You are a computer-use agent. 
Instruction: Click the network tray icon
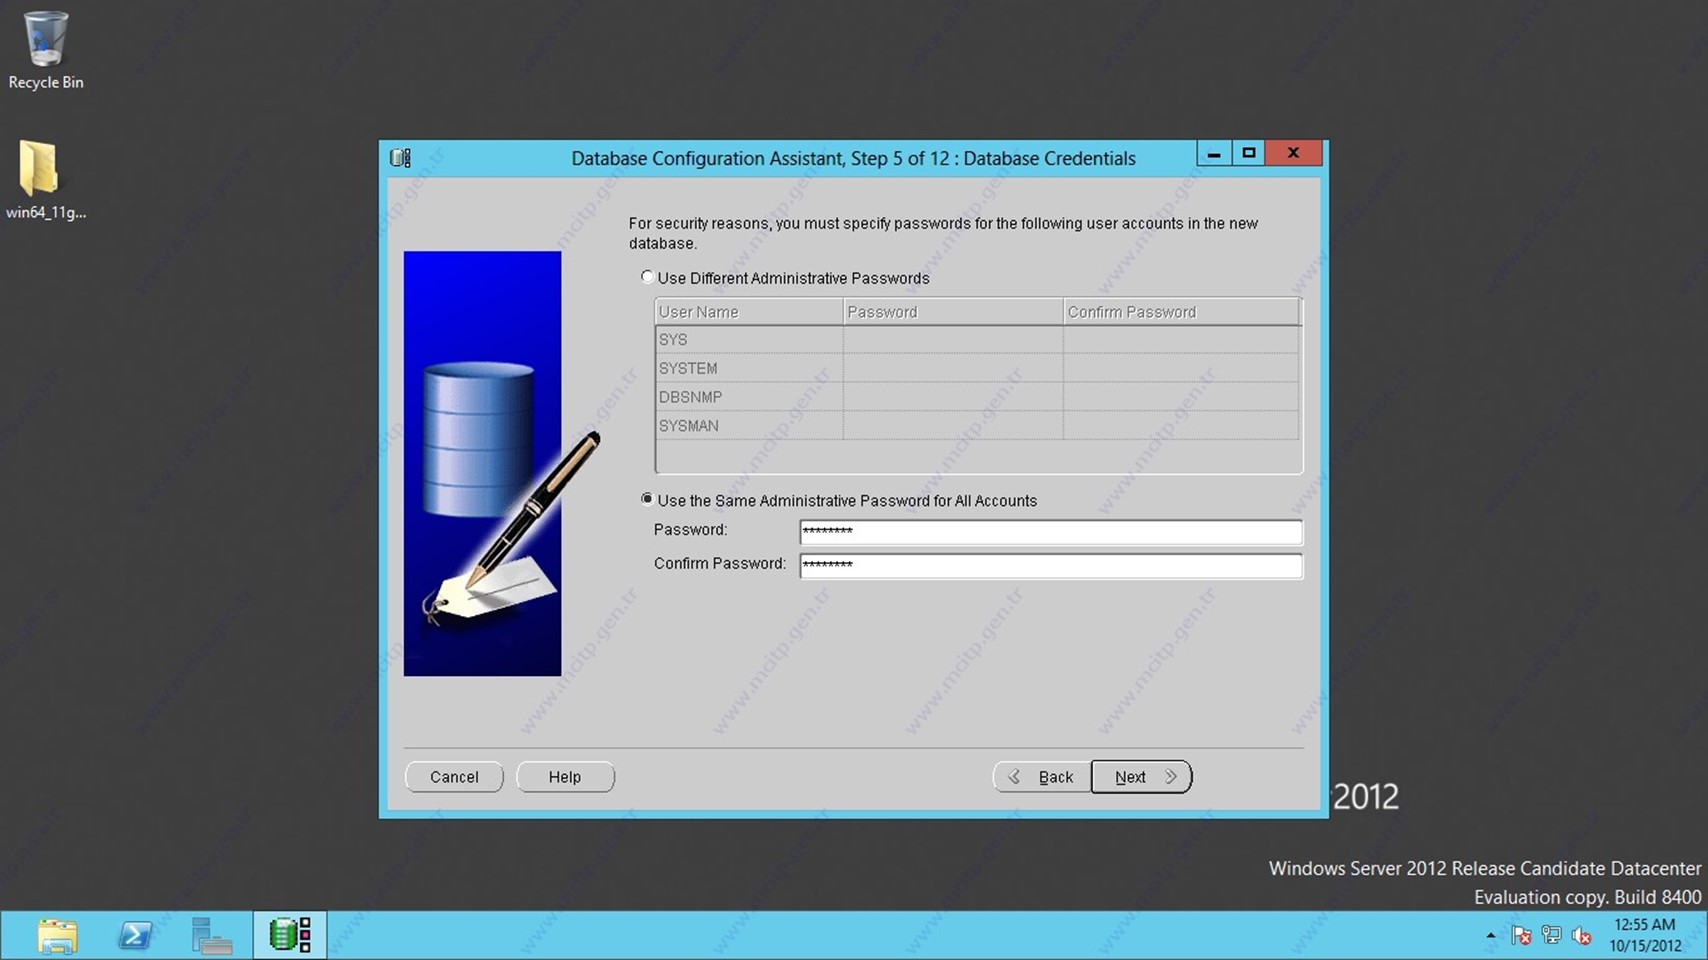[x=1551, y=936]
